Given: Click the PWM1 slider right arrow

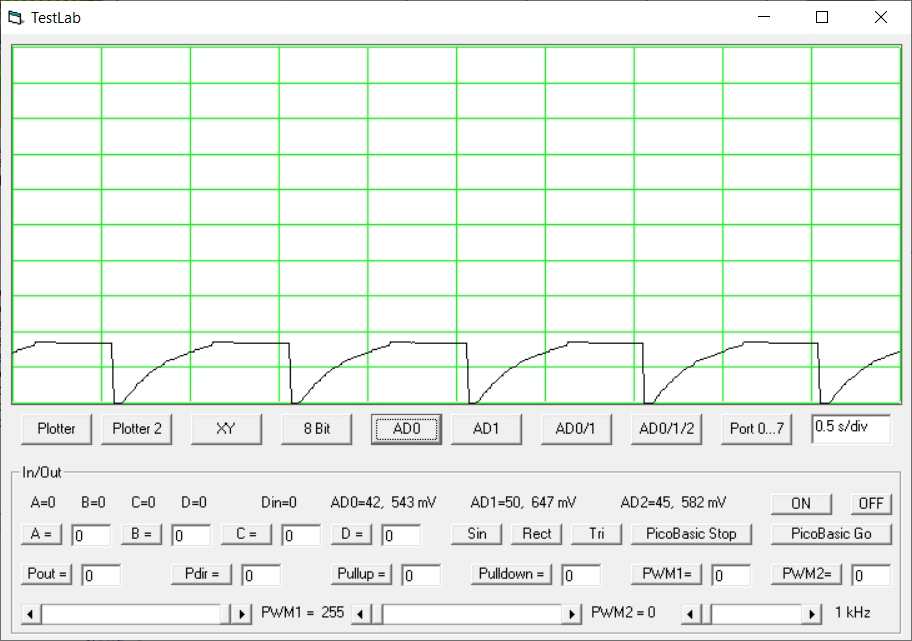Looking at the screenshot, I should [241, 613].
